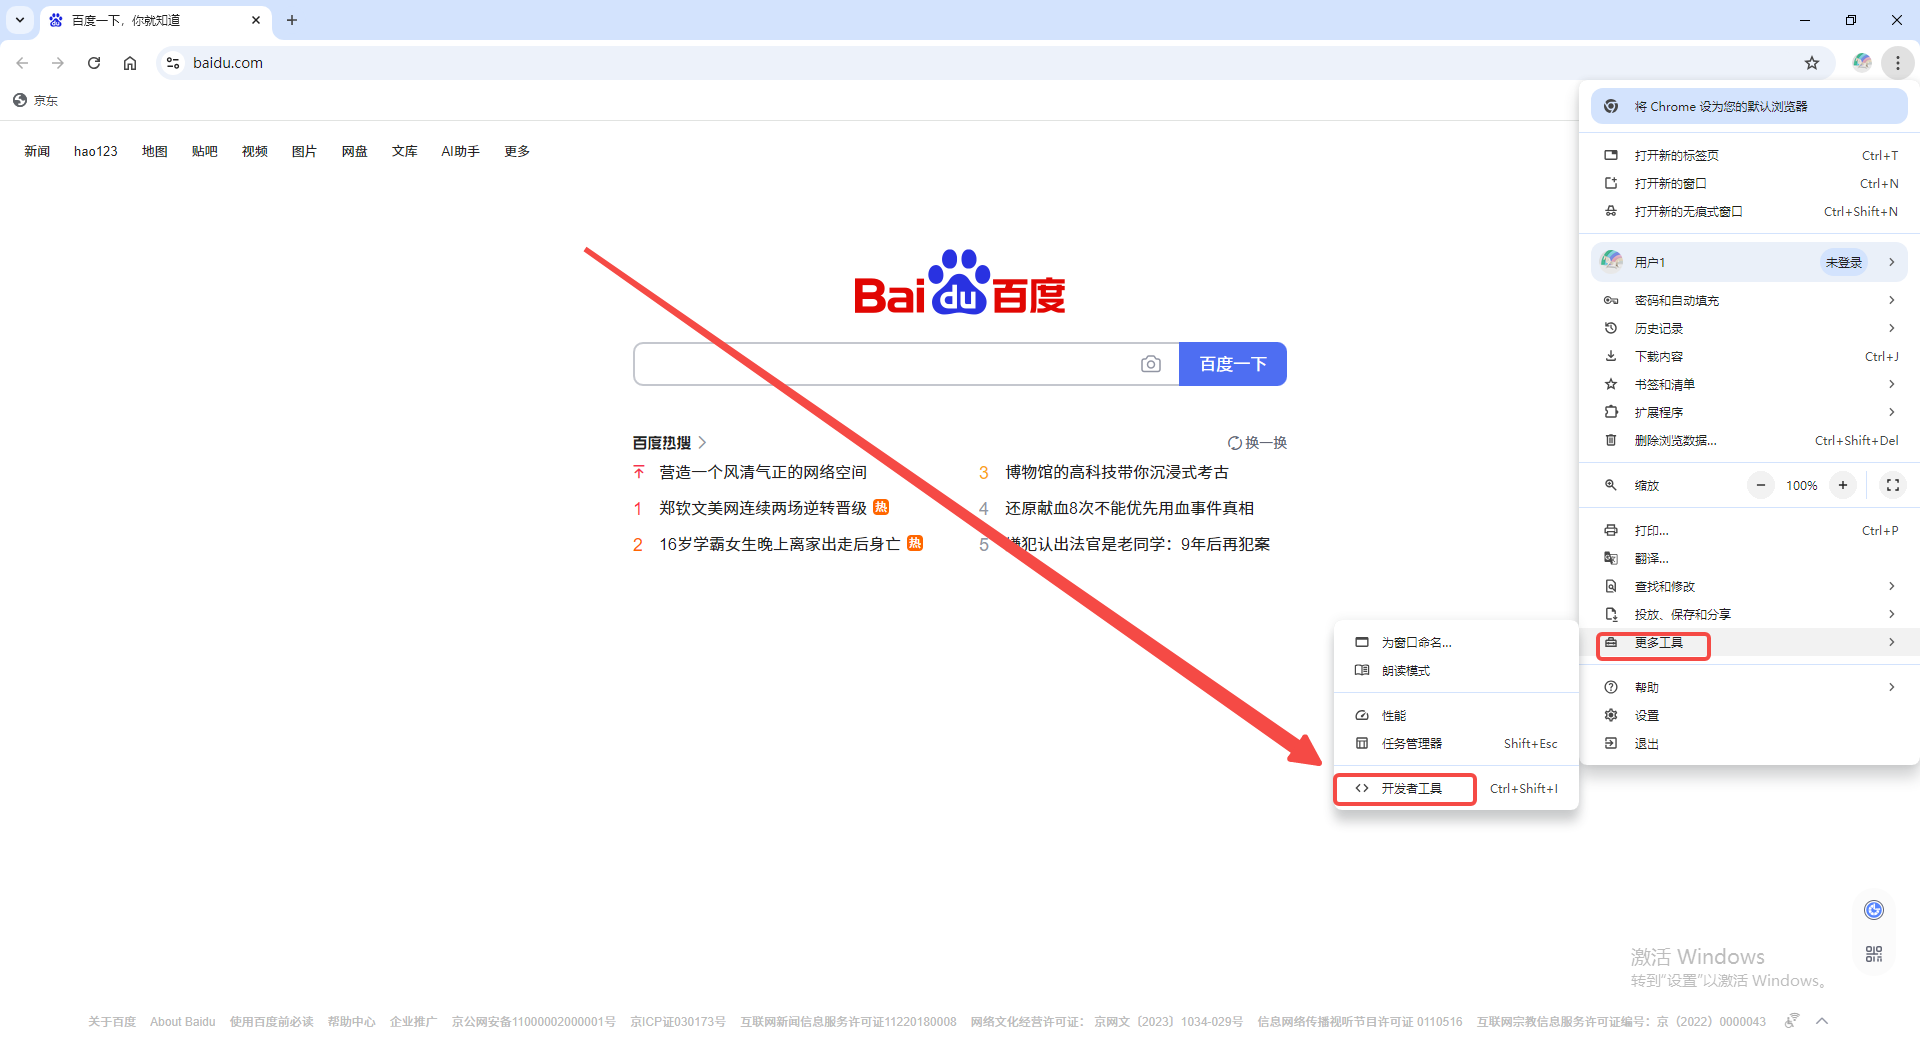This screenshot has width=1920, height=1040.
Task: Open 营造一个风清气正的网络空间 headline
Action: pyautogui.click(x=763, y=472)
